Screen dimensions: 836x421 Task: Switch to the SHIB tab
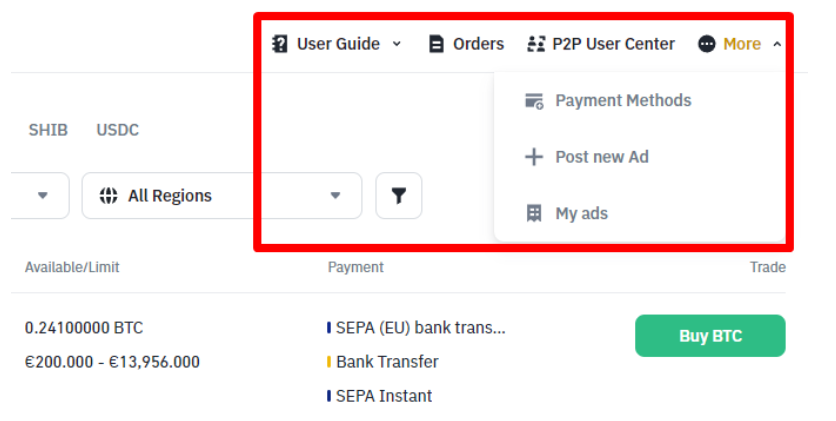click(x=48, y=130)
